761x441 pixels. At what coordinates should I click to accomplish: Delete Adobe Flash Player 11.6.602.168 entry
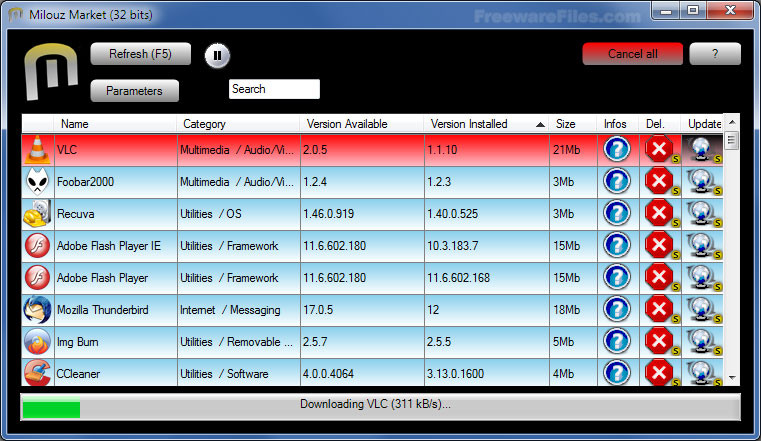659,278
